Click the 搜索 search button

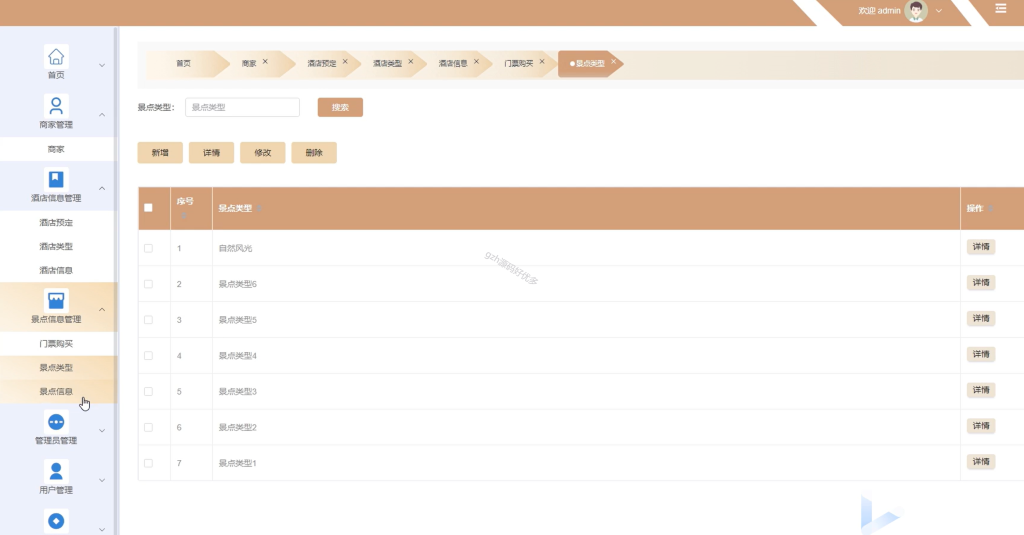coord(340,107)
